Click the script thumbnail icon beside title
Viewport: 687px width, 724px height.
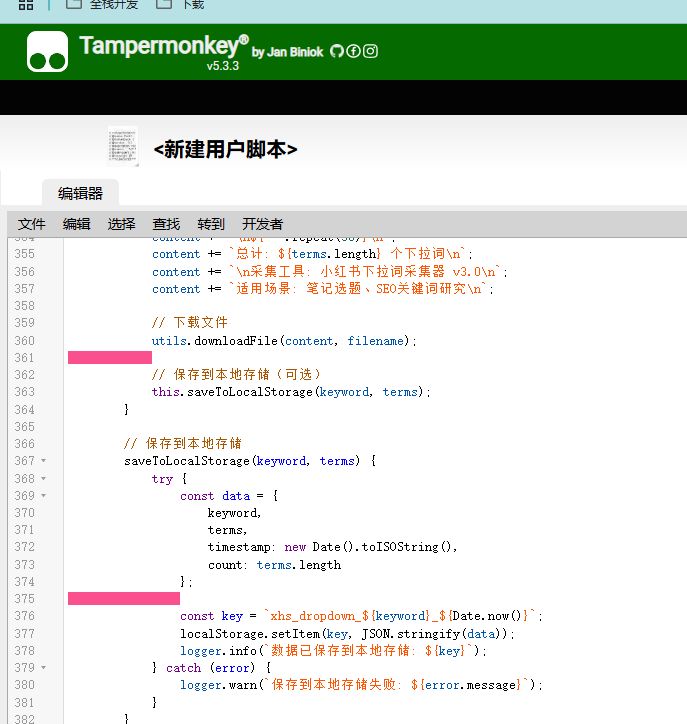[x=123, y=146]
